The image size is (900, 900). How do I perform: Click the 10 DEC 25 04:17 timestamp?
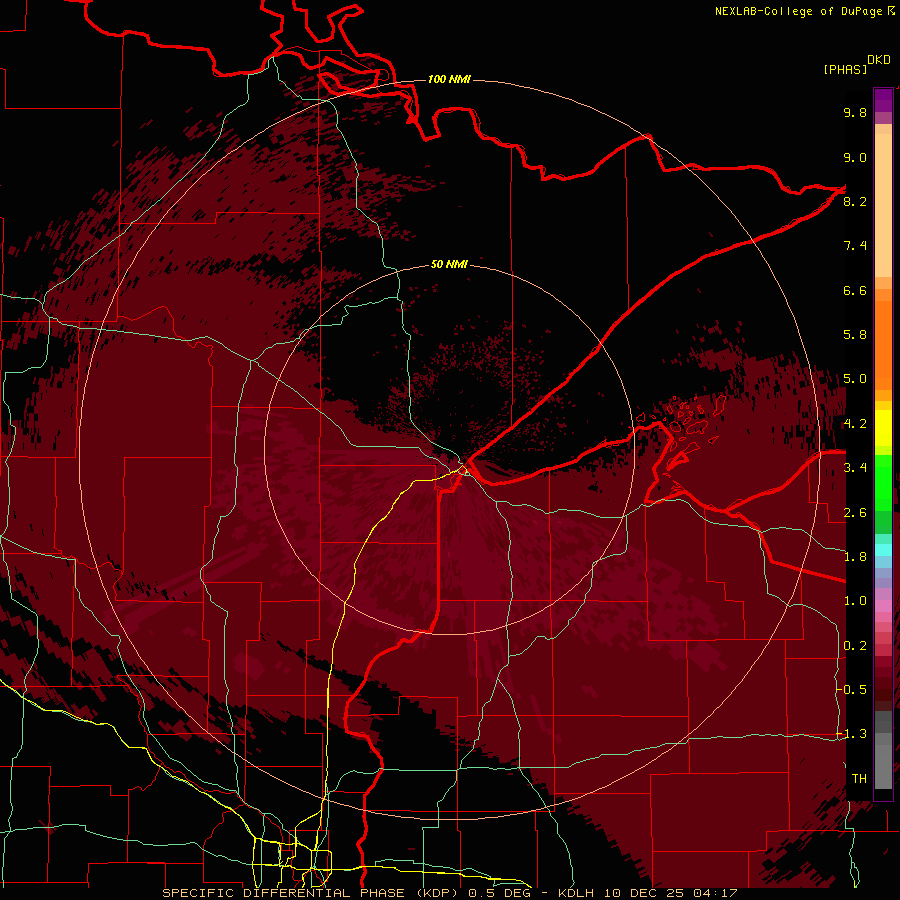click(x=670, y=893)
